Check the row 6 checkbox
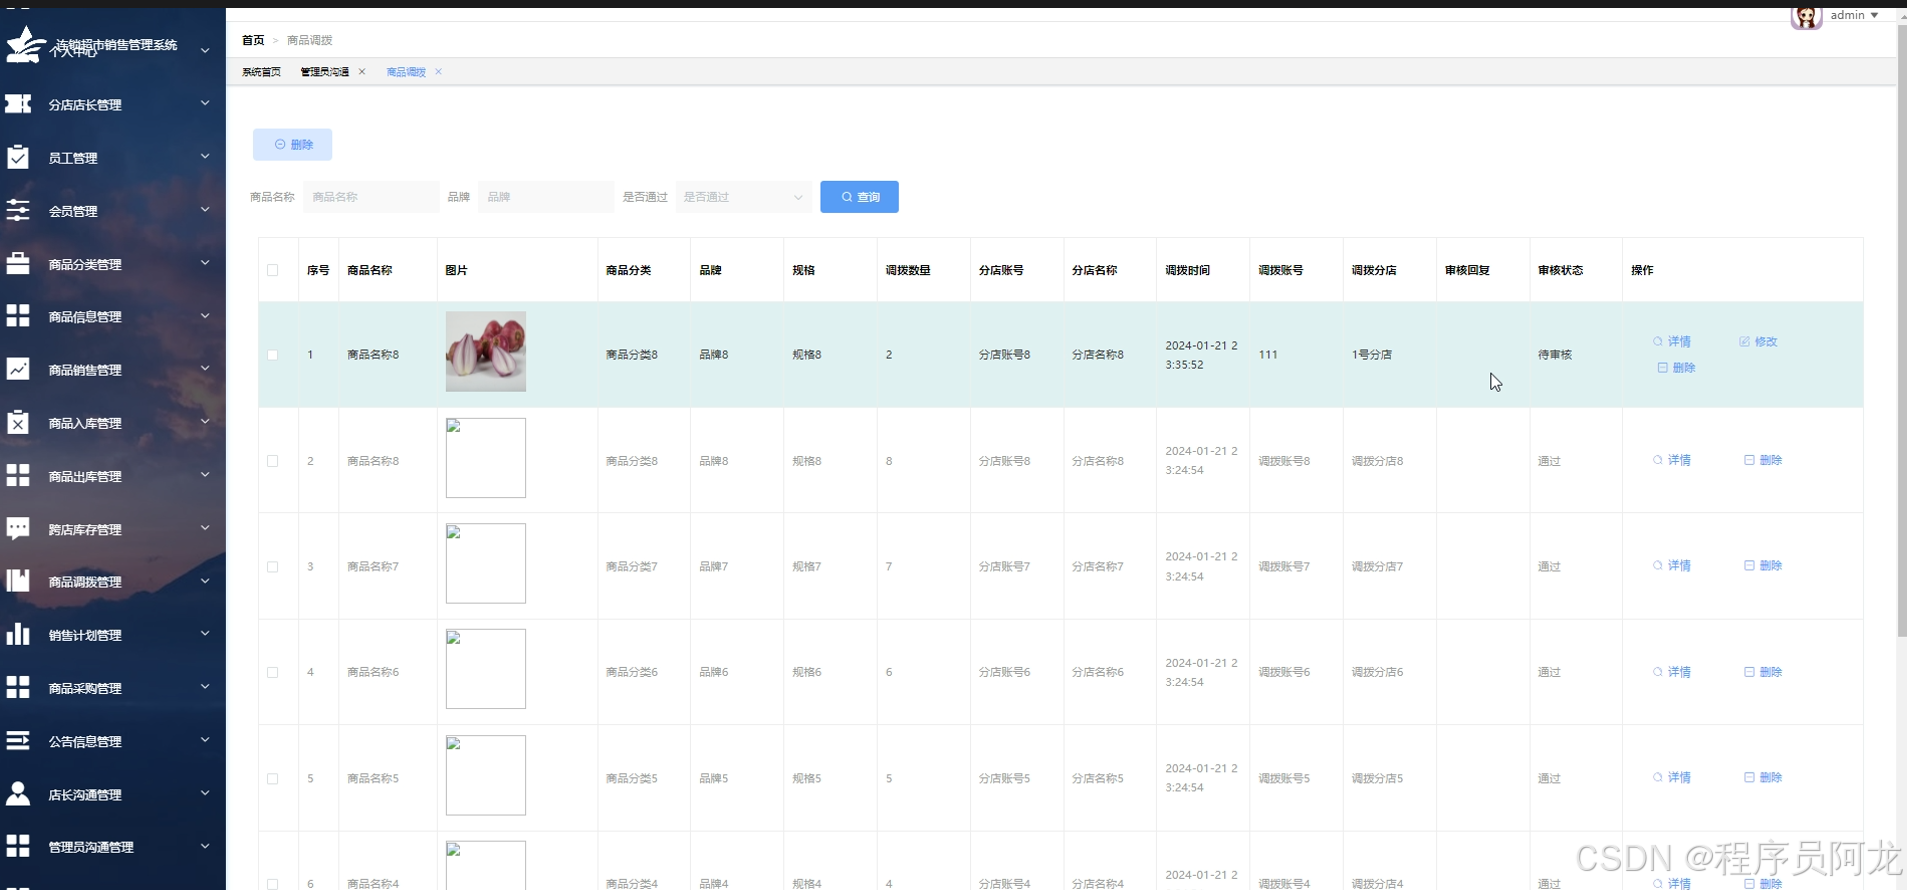The width and height of the screenshot is (1907, 890). (272, 884)
